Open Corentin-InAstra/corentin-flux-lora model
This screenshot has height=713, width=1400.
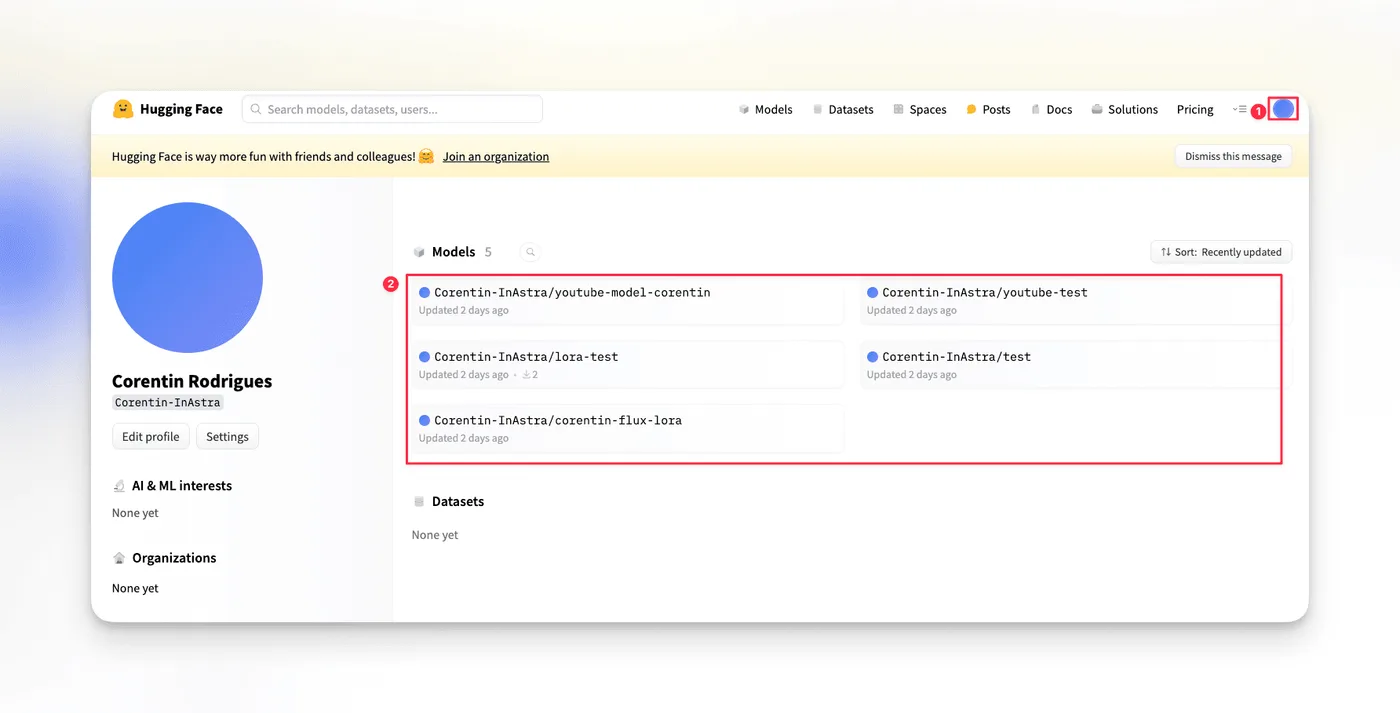[627, 428]
